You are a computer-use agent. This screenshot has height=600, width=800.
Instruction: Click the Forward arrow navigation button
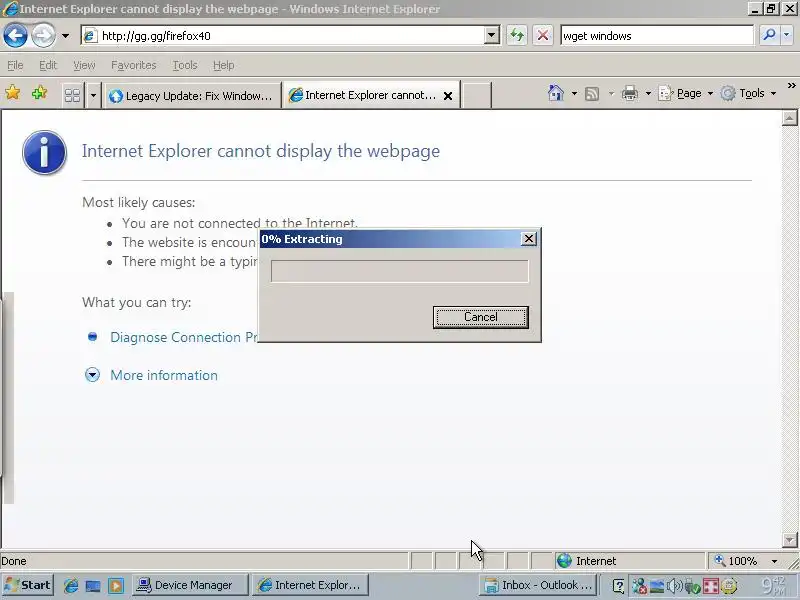43,36
